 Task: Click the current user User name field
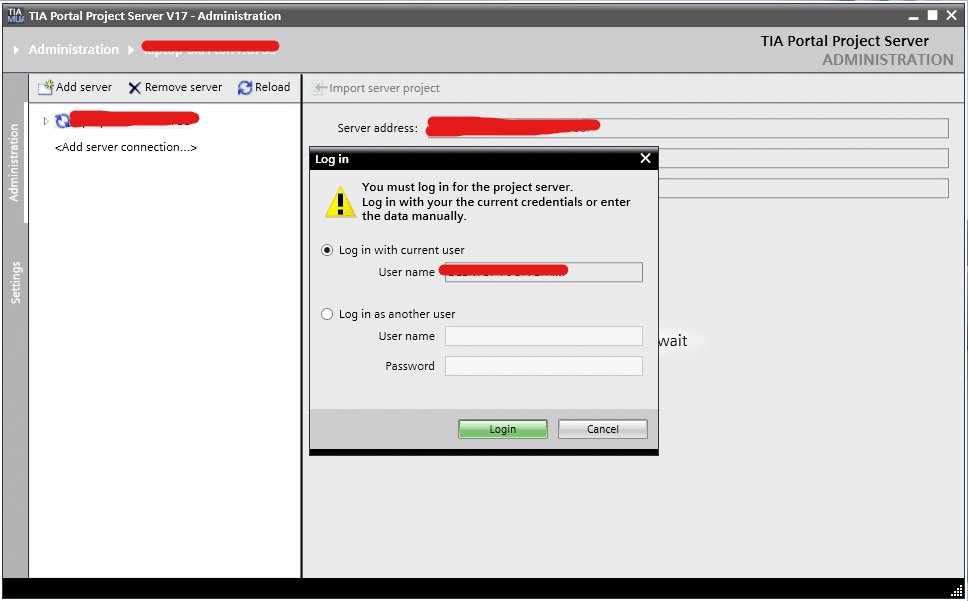(544, 272)
